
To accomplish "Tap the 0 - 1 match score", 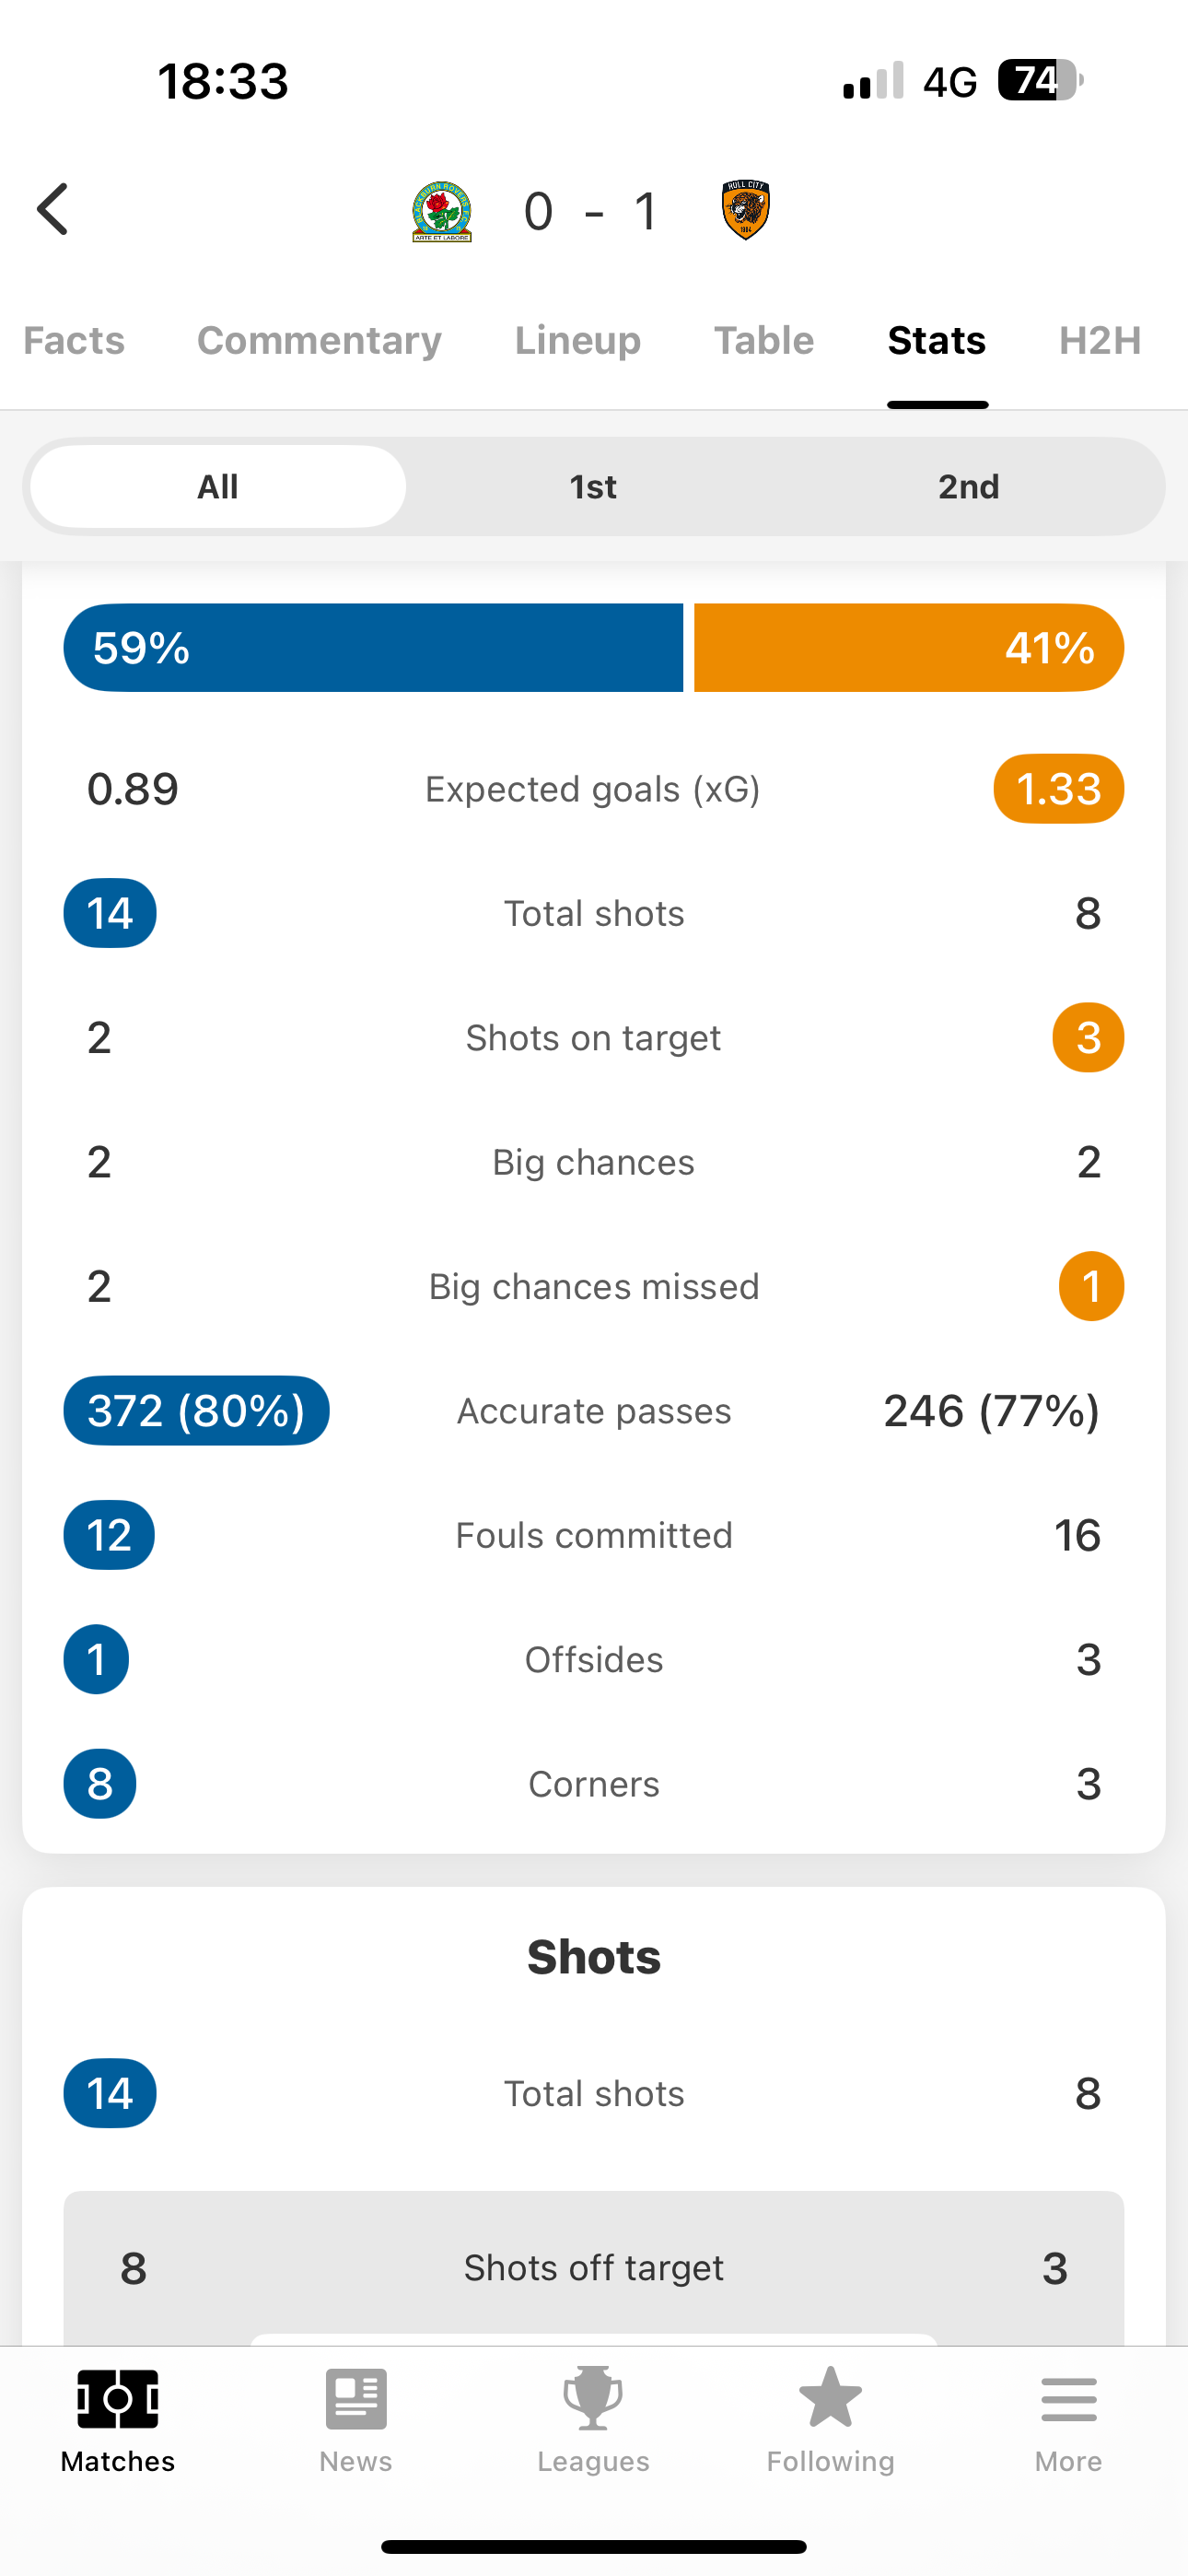I will pyautogui.click(x=592, y=212).
